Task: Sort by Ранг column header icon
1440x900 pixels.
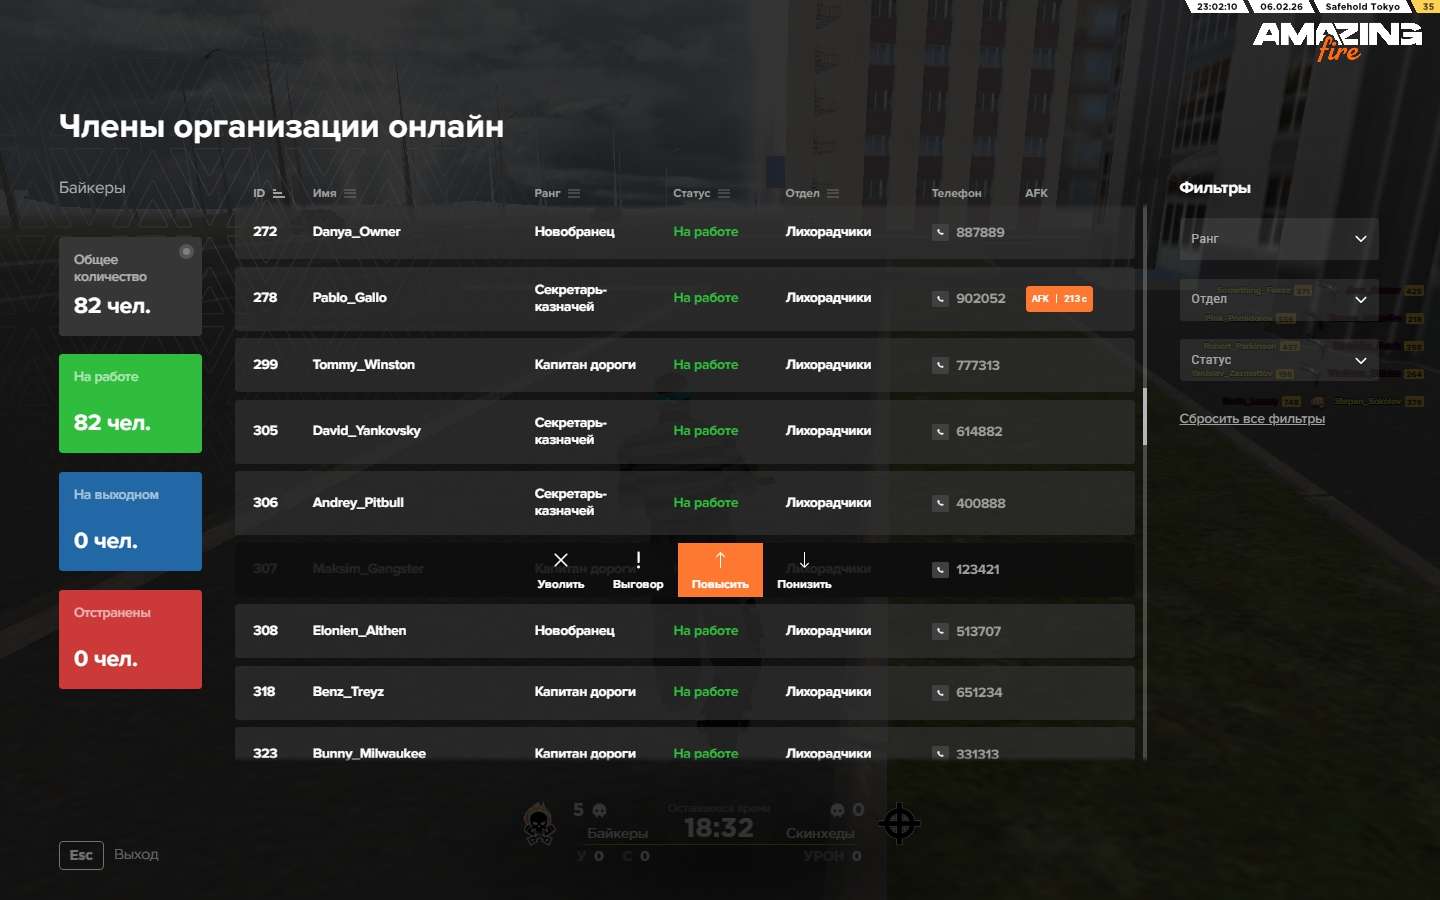Action: coord(574,194)
